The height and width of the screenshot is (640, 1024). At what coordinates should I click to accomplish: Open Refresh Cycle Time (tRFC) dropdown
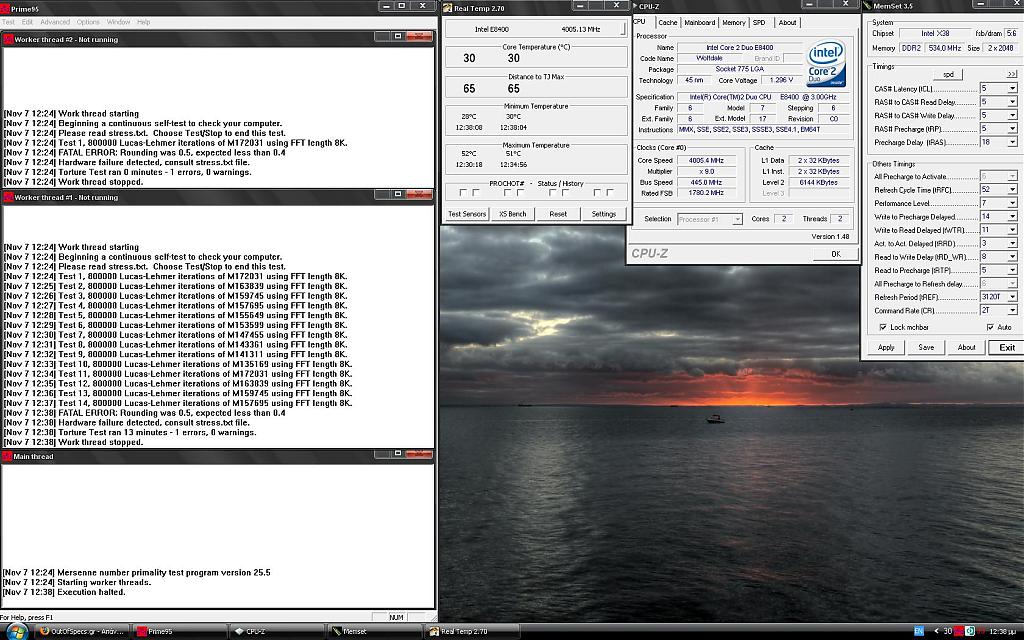coord(1012,189)
